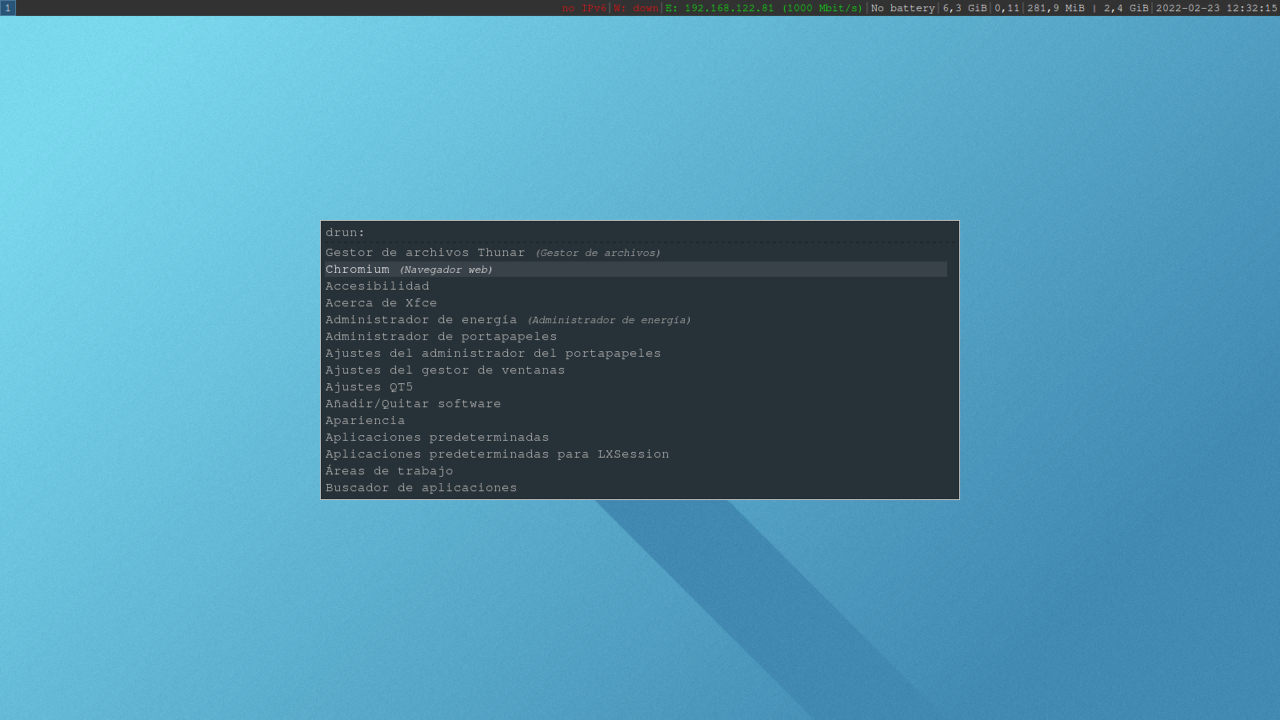Viewport: 1280px width, 720px height.
Task: Launch Chromium from the list
Action: click(x=635, y=270)
